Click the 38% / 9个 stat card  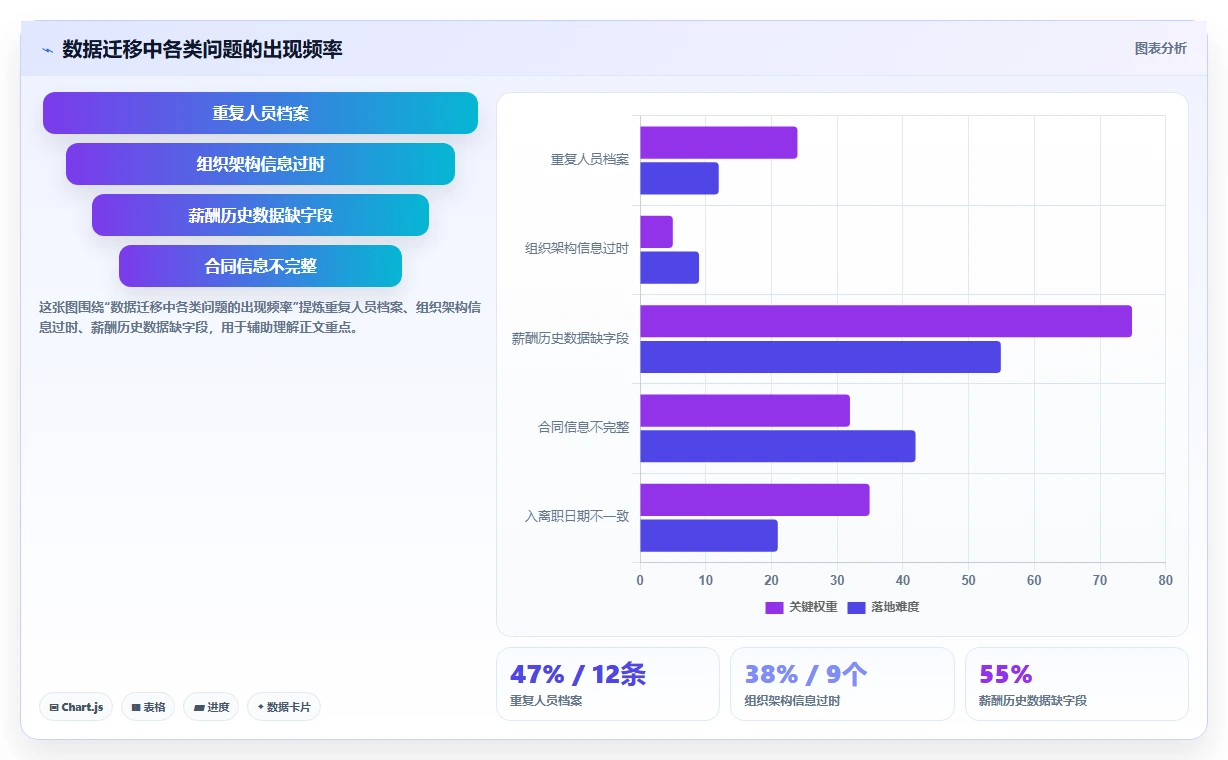pyautogui.click(x=842, y=684)
